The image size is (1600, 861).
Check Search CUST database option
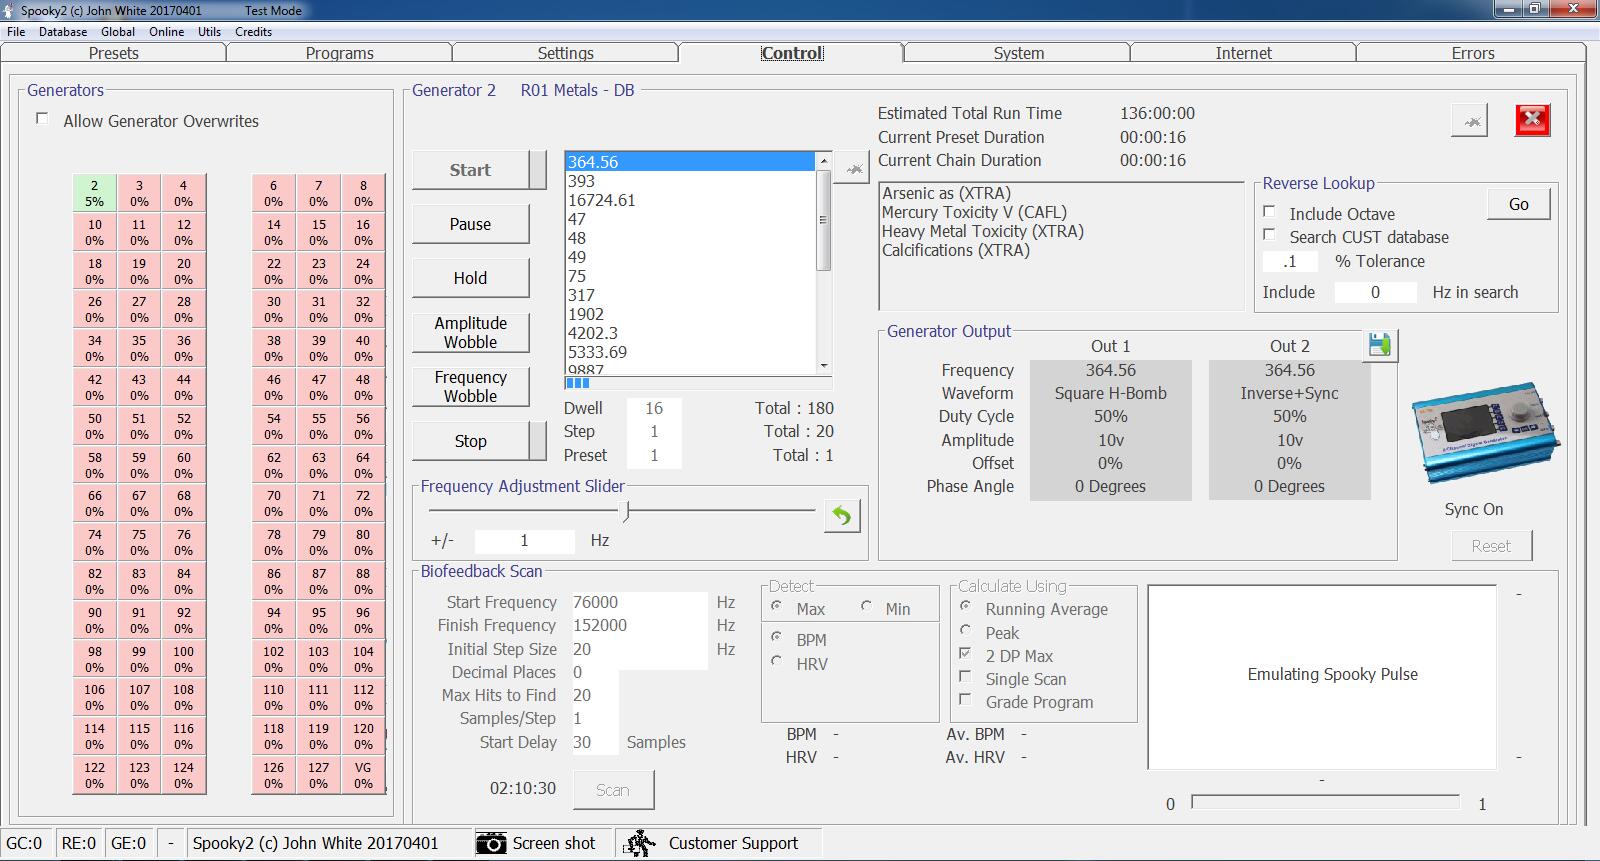coord(1269,235)
